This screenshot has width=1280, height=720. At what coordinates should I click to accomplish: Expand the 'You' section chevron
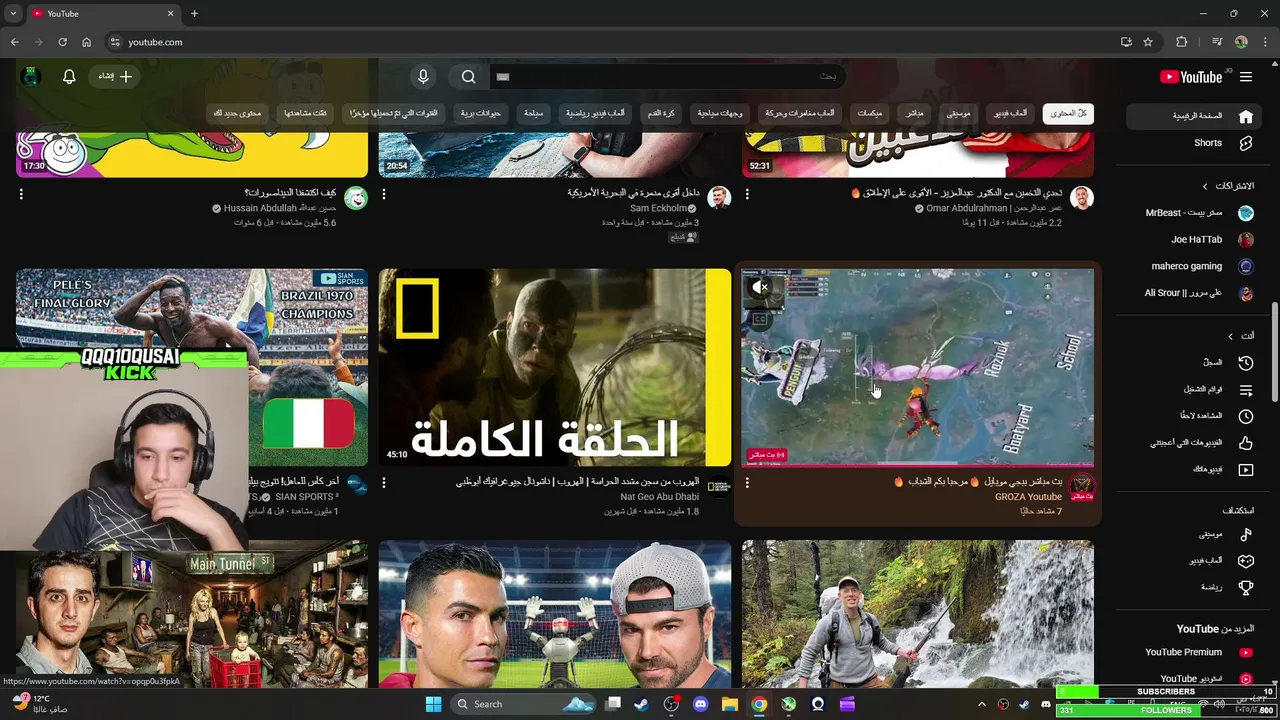pyautogui.click(x=1230, y=336)
